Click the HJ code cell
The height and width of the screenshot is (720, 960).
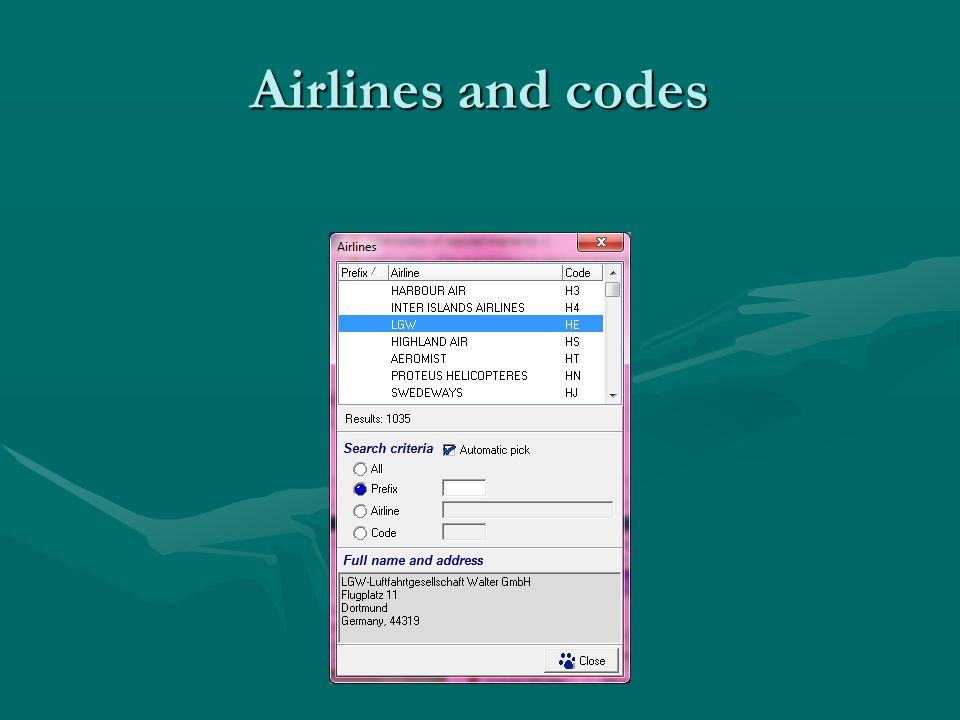click(571, 394)
